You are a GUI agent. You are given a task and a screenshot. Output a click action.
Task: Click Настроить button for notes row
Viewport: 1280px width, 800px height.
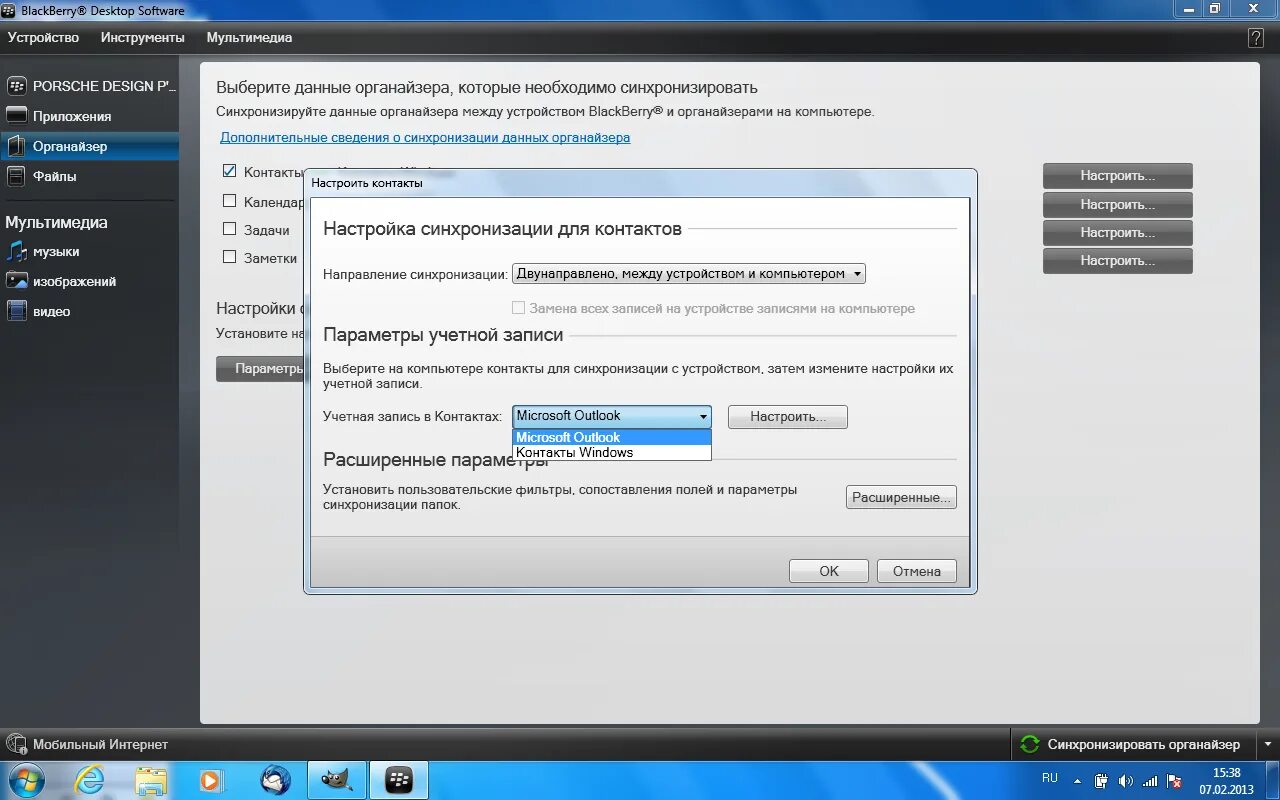pos(1118,260)
